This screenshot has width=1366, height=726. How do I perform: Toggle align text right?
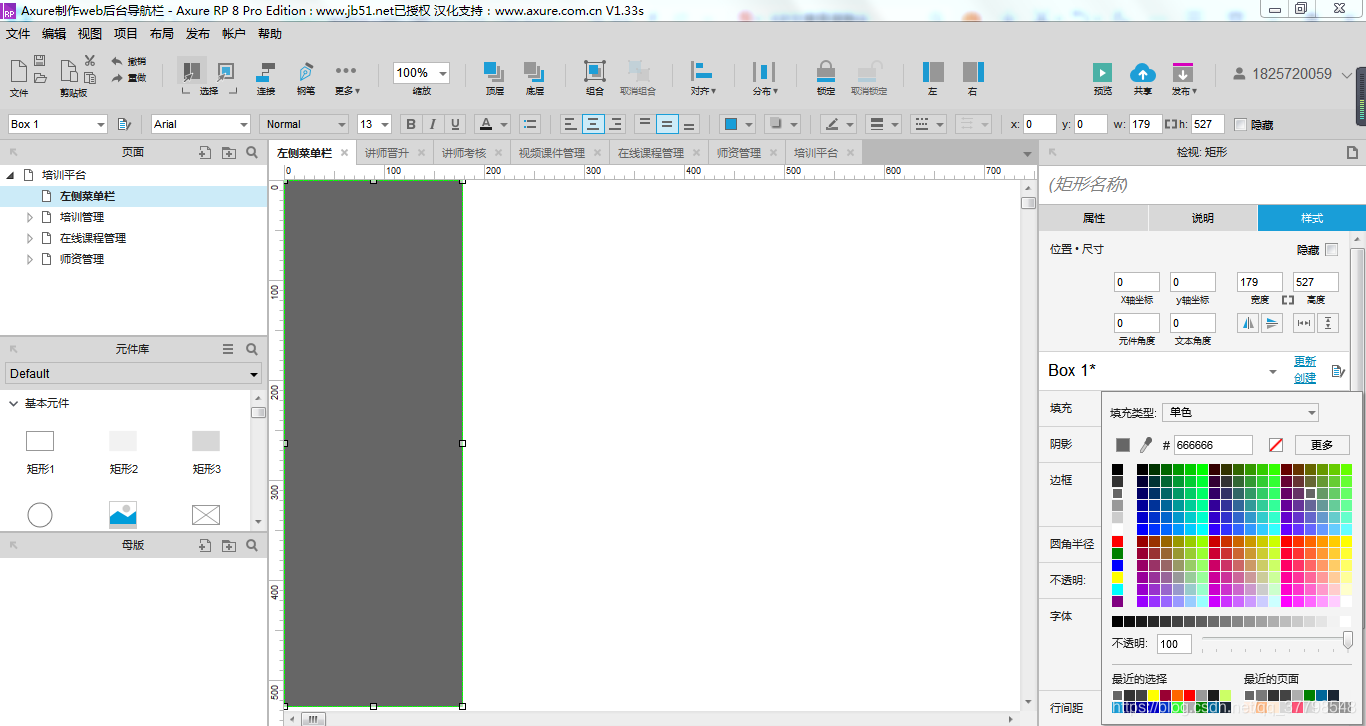pyautogui.click(x=616, y=124)
